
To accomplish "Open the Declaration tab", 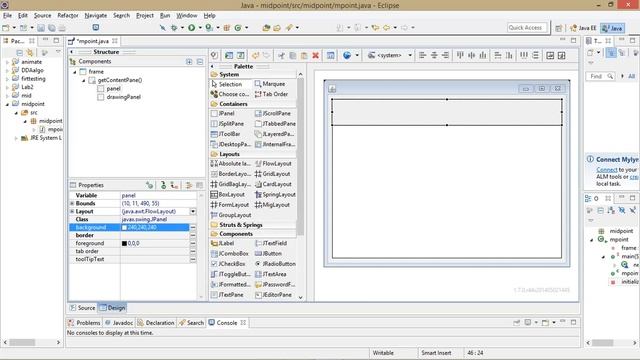I will pyautogui.click(x=156, y=323).
